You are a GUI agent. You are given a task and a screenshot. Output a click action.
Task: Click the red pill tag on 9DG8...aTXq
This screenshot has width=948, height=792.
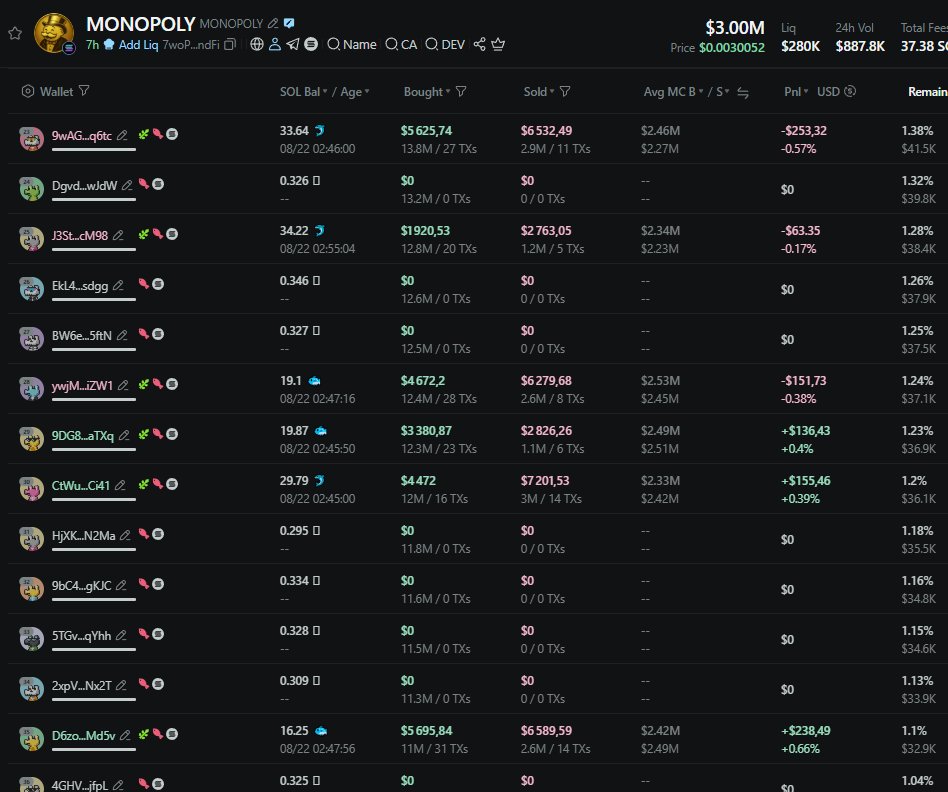point(158,434)
